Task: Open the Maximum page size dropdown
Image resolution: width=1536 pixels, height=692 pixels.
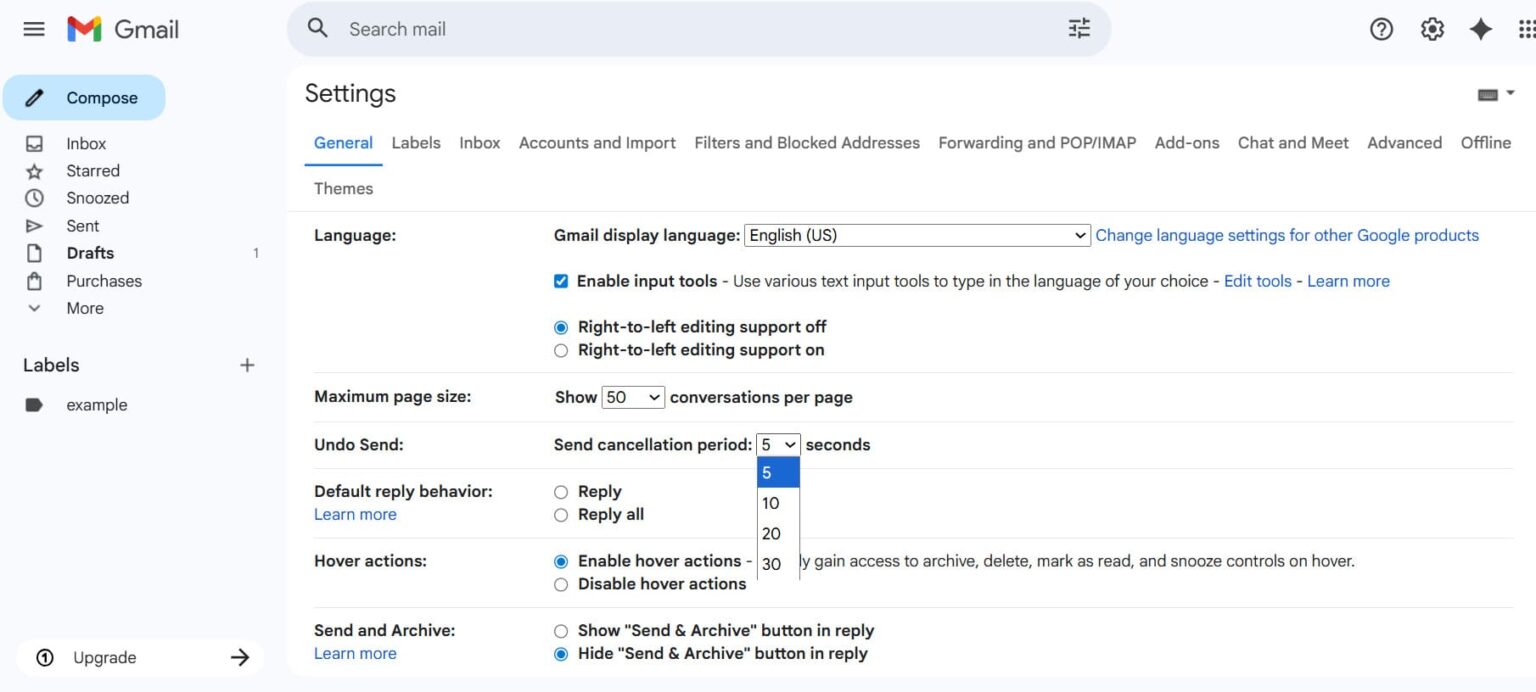Action: click(x=633, y=396)
